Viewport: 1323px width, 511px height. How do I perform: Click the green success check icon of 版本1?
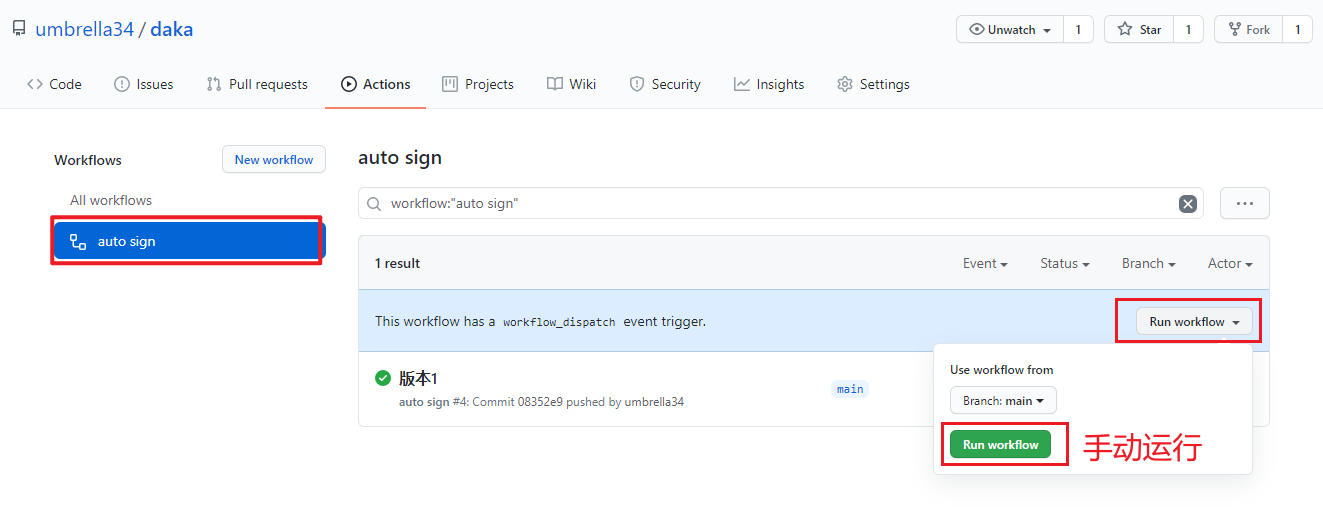pyautogui.click(x=383, y=378)
